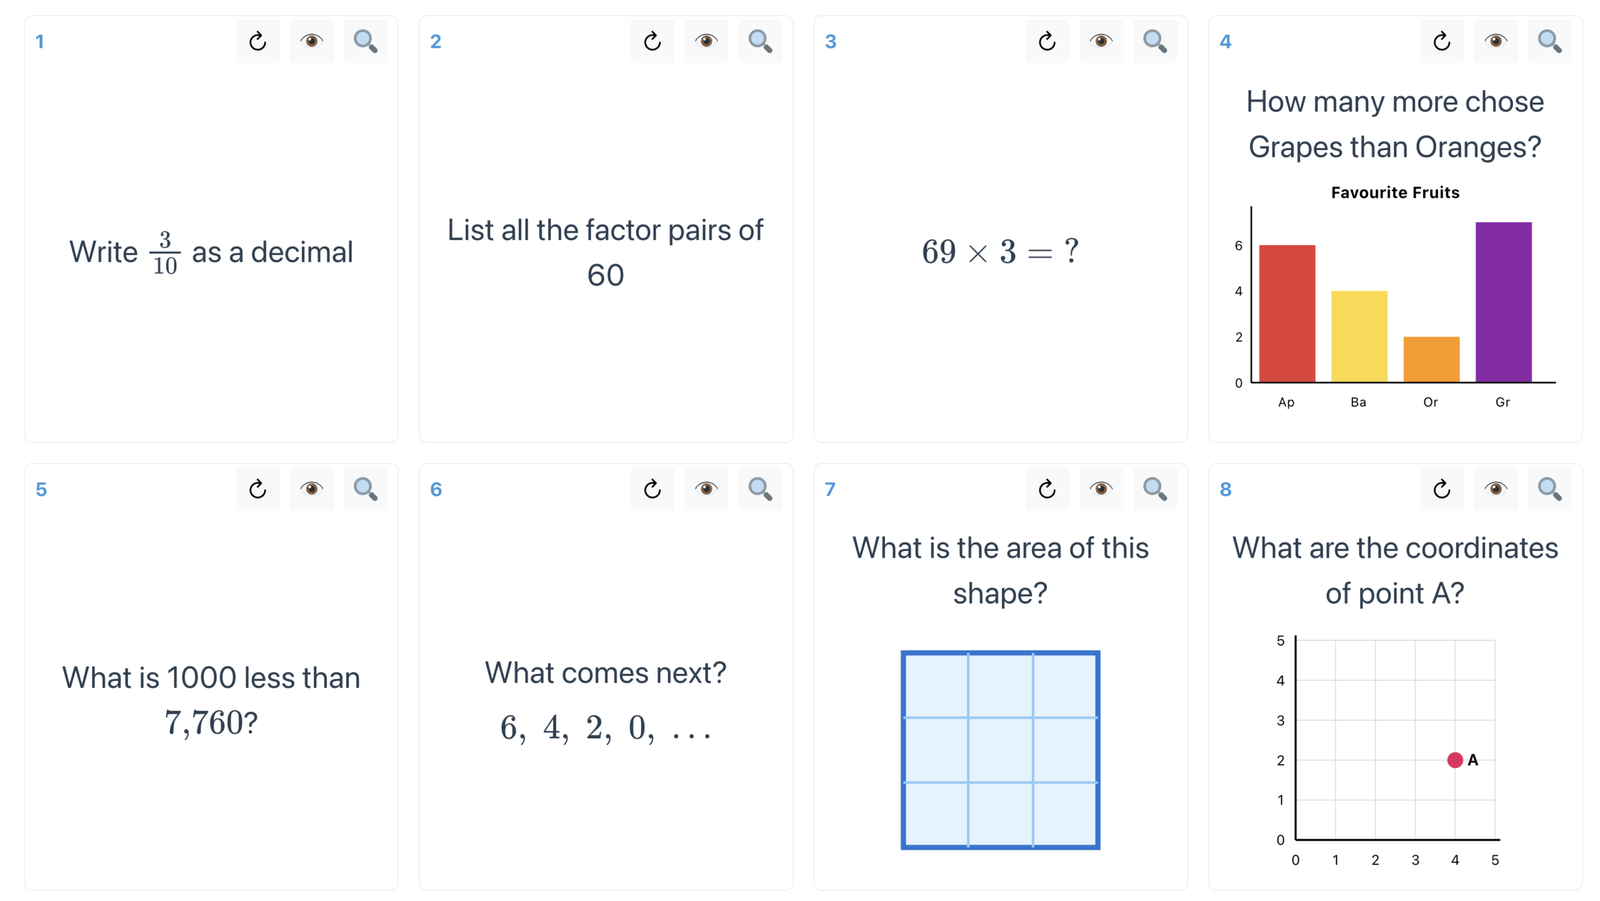Image resolution: width=1600 pixels, height=901 pixels.
Task: Regenerate the factor pairs question 2
Action: [652, 42]
